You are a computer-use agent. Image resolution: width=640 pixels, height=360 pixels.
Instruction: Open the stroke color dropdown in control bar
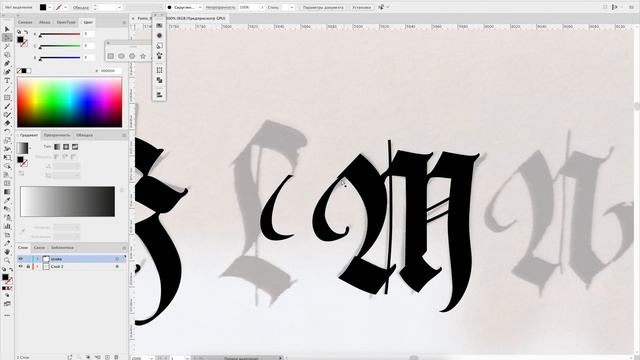[66, 7]
